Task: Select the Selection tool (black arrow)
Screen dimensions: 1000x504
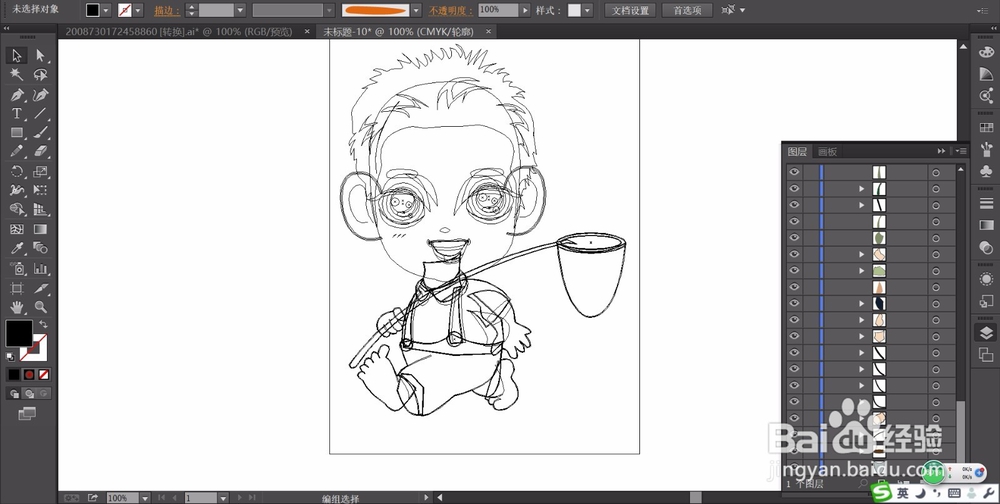Action: (x=17, y=56)
